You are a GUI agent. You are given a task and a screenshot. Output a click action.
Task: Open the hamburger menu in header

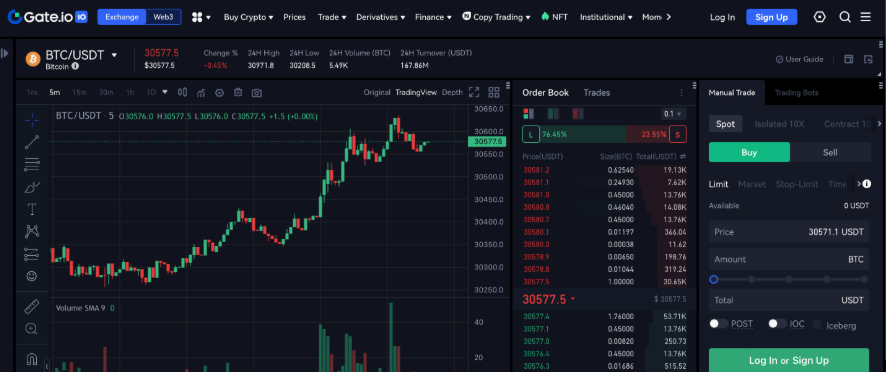tap(866, 17)
